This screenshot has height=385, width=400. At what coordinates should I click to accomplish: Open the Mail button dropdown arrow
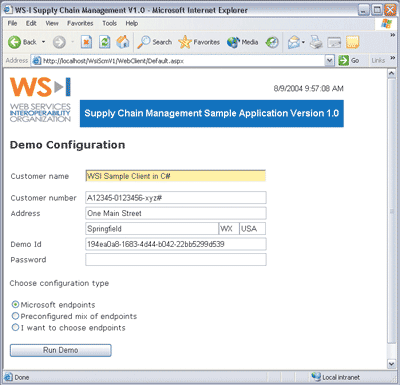point(303,42)
